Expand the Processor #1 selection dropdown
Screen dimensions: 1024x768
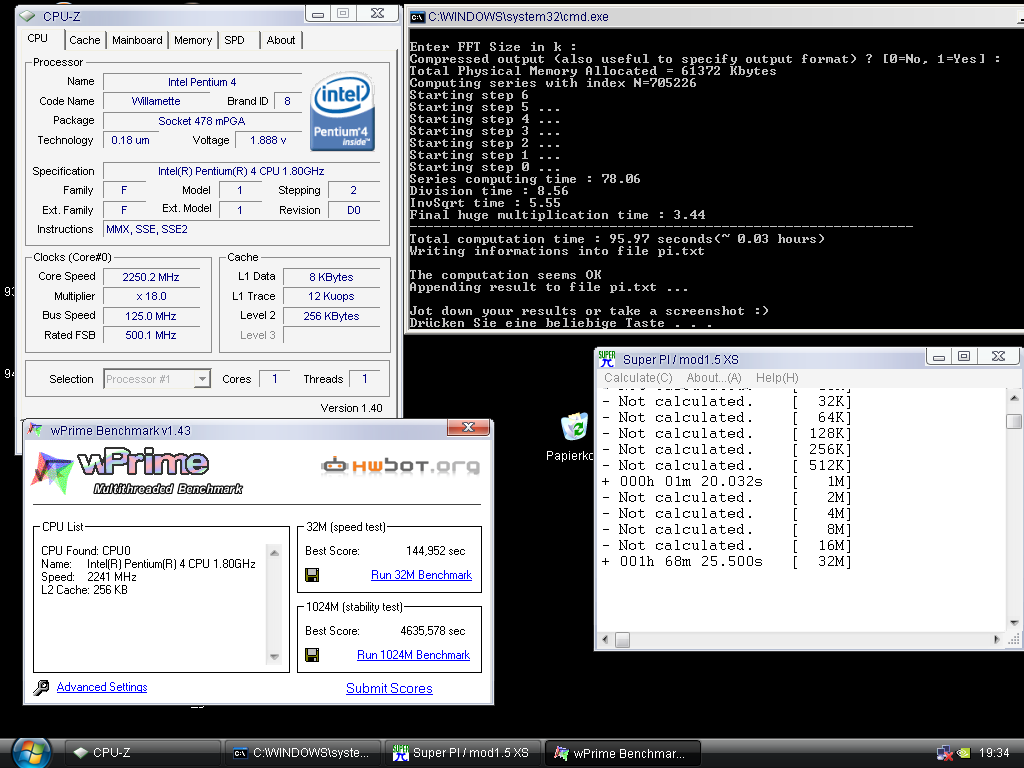click(x=202, y=379)
